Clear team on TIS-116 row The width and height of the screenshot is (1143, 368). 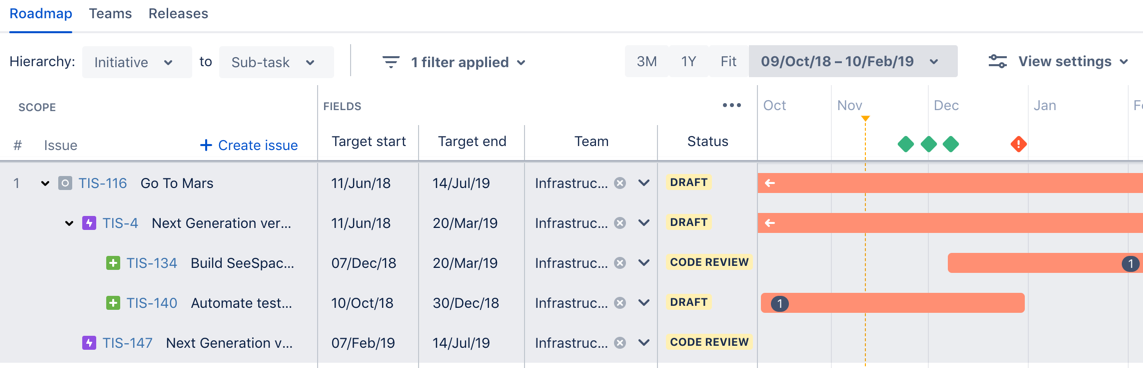(x=620, y=184)
